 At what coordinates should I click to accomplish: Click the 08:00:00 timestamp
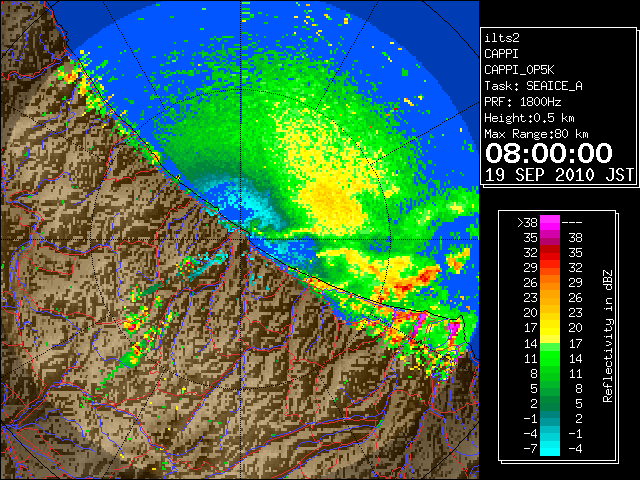tap(549, 153)
